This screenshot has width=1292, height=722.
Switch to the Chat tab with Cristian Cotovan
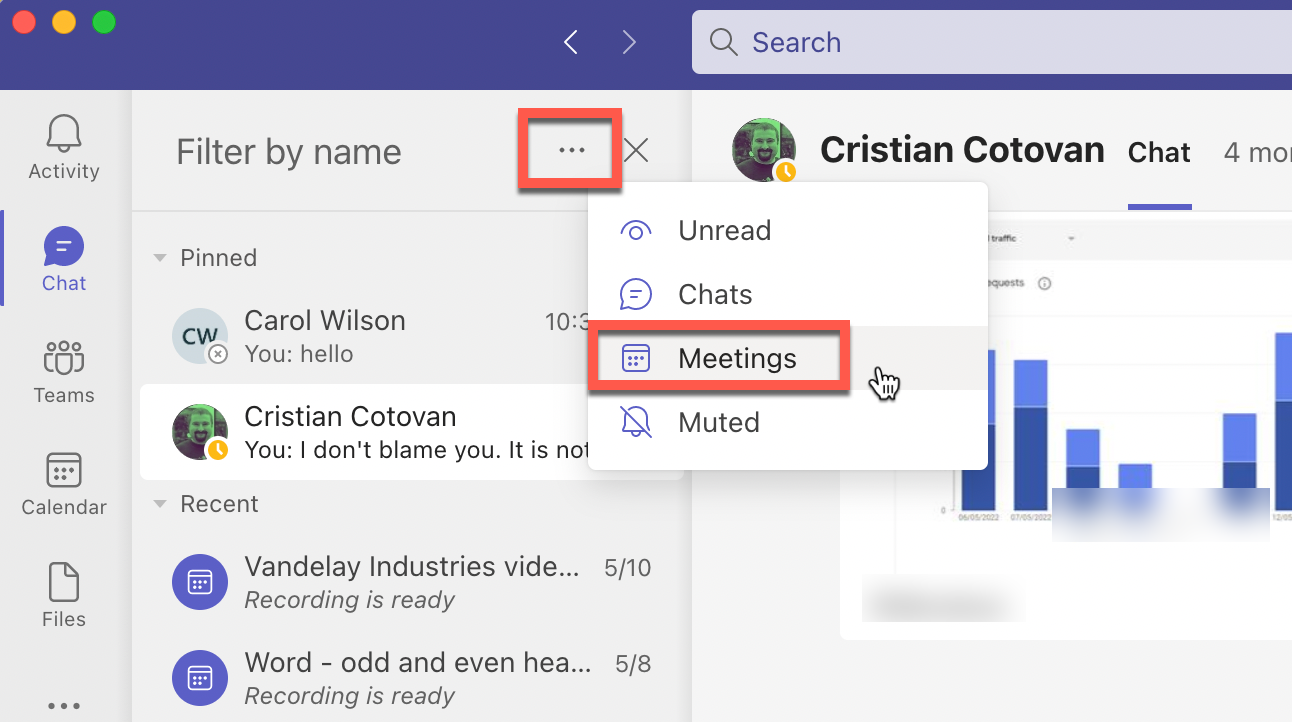[1159, 152]
